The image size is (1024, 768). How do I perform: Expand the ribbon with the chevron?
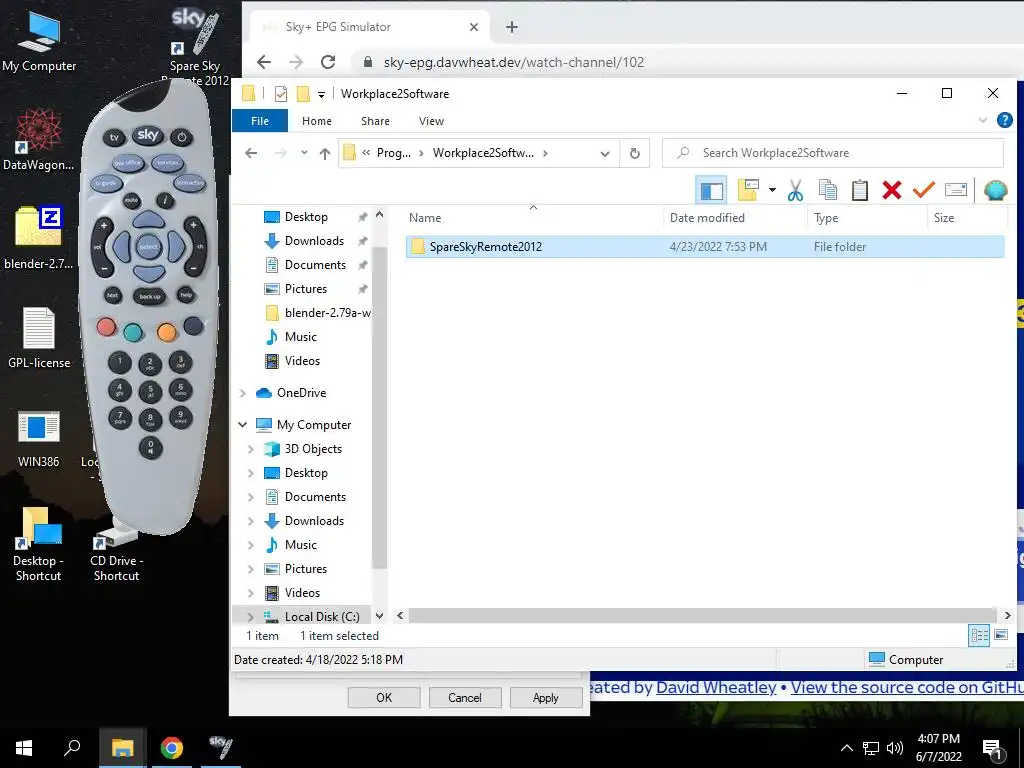982,120
